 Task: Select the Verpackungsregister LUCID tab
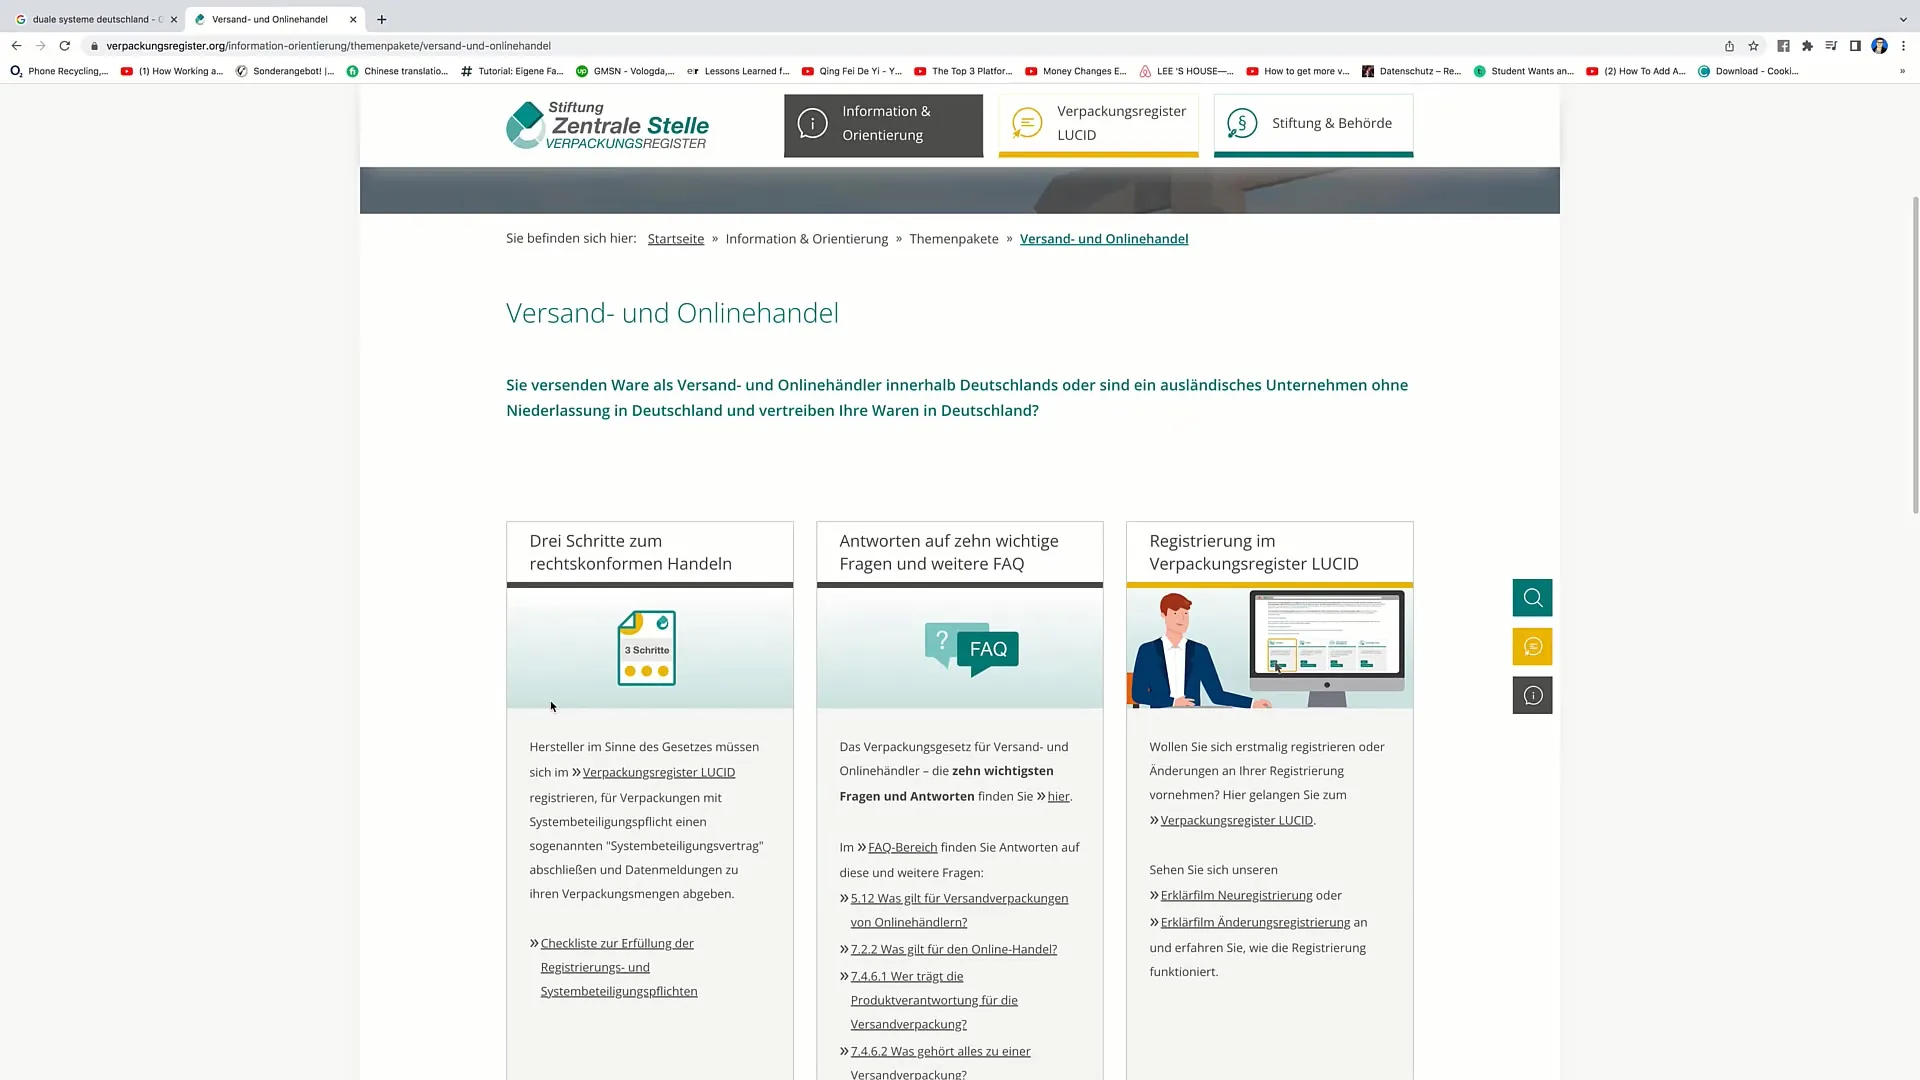[1122, 123]
